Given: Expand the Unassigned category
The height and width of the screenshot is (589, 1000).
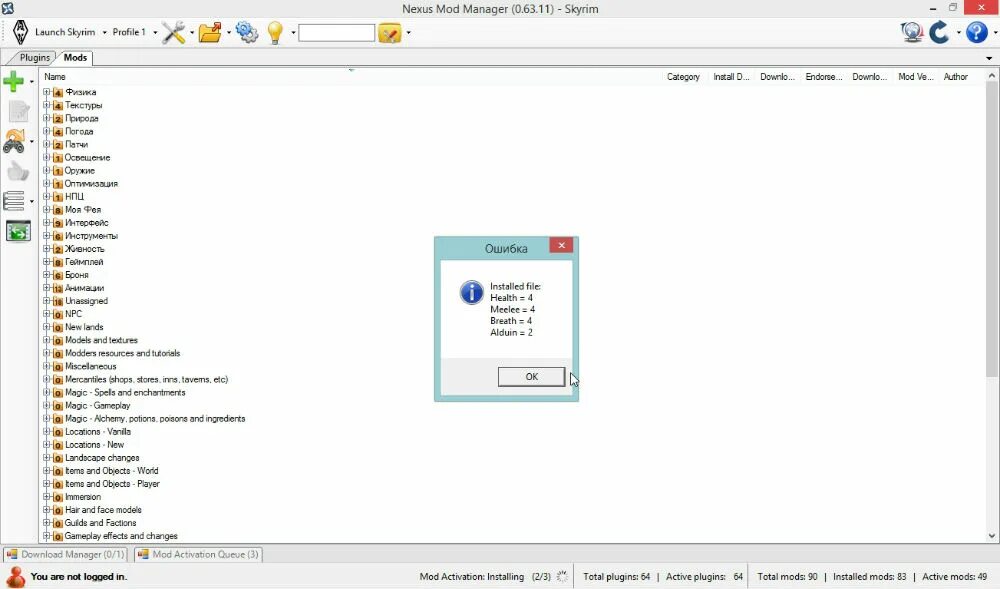Looking at the screenshot, I should coord(47,301).
